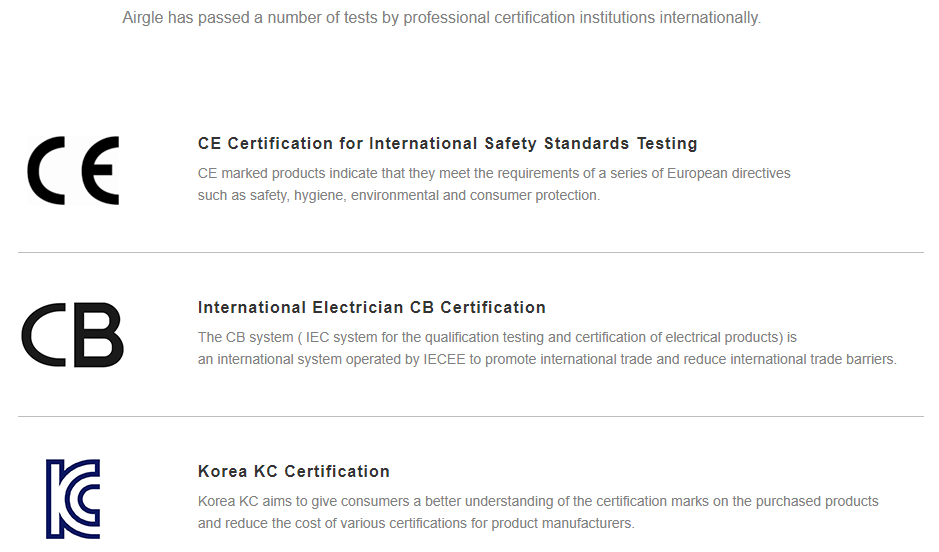Click the word "Airgle" in the top sentence
This screenshot has width=939, height=552.
[x=145, y=18]
